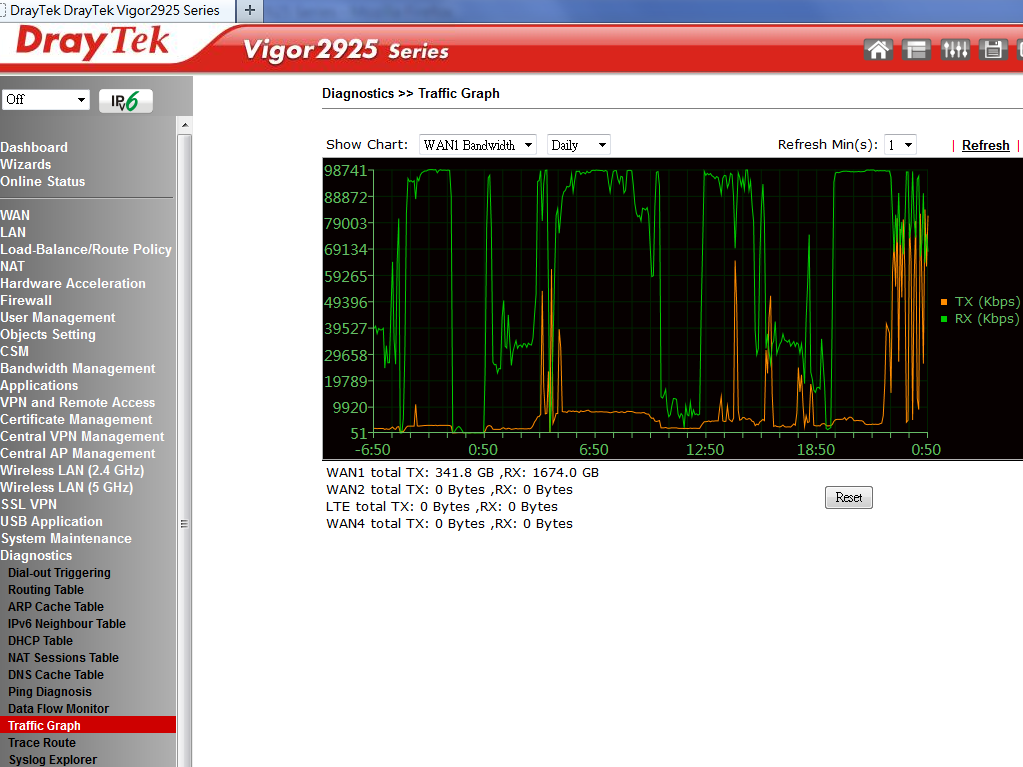Open VPN and Remote Access menu
1023x767 pixels.
pyautogui.click(x=78, y=402)
